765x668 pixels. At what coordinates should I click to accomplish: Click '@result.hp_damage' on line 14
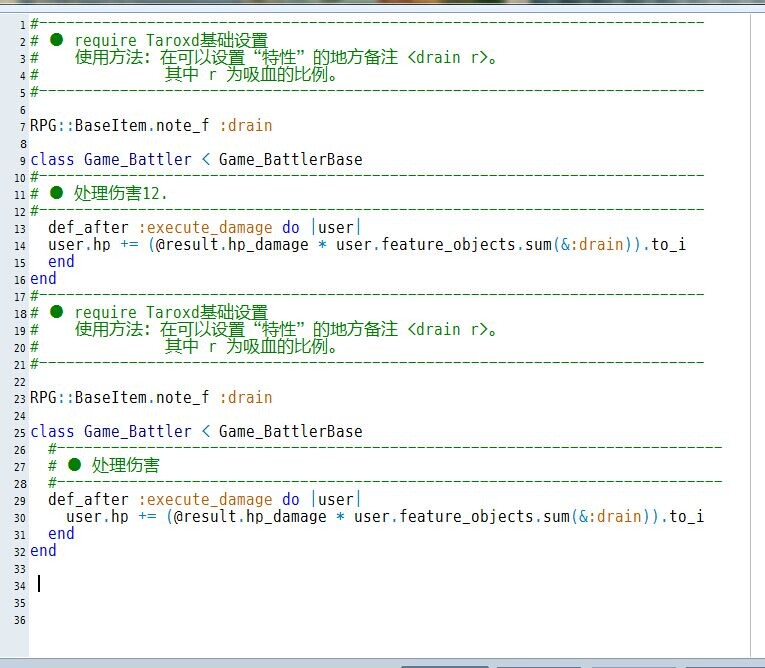232,244
